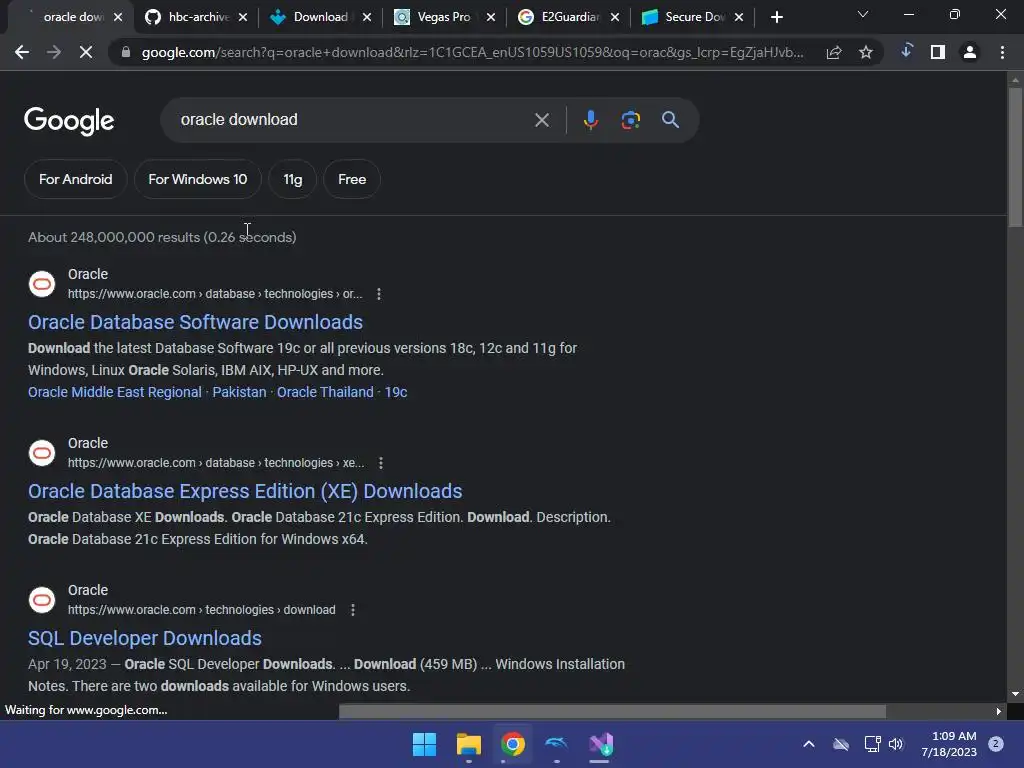Open the downloads icon in toolbar
The image size is (1024, 768).
click(x=906, y=51)
